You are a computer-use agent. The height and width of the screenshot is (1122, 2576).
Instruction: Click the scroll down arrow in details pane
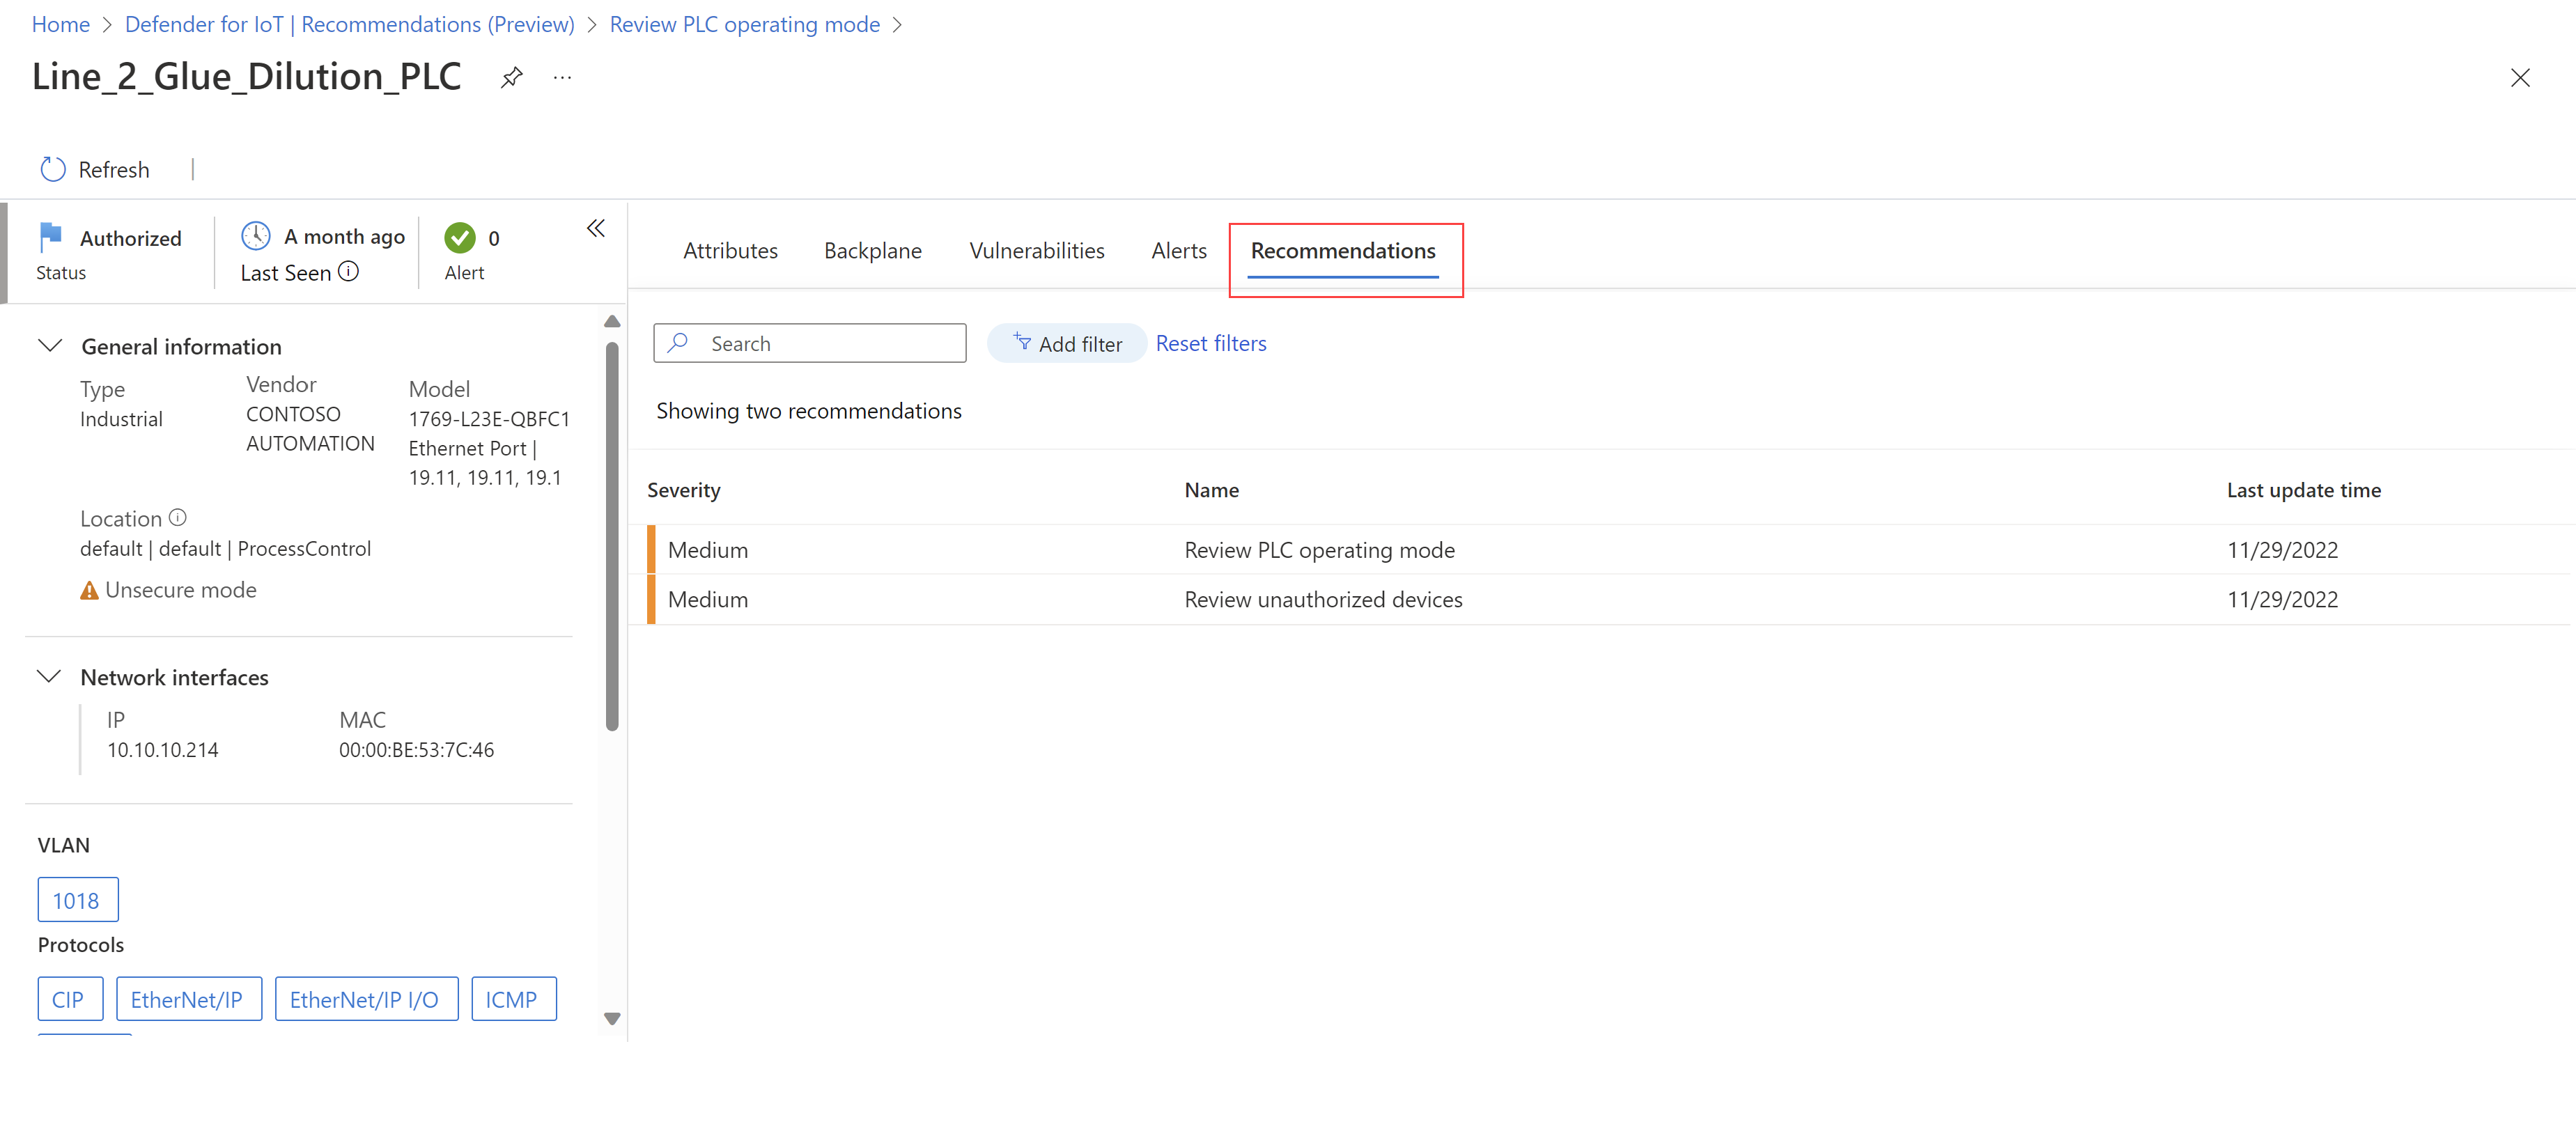[x=612, y=1018]
